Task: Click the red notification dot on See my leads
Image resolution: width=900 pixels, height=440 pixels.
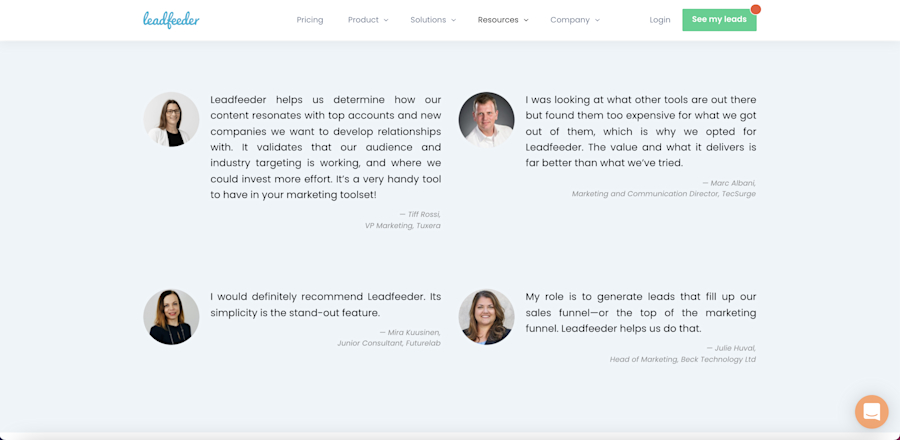Action: coord(755,9)
